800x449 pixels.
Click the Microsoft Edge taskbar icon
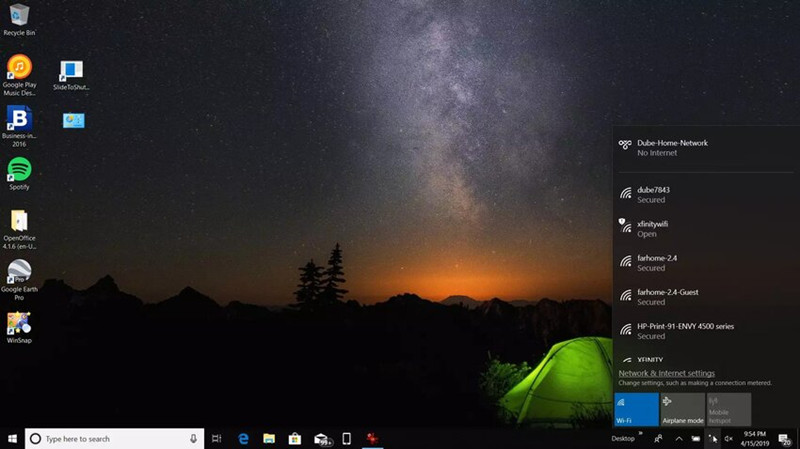[x=243, y=438]
